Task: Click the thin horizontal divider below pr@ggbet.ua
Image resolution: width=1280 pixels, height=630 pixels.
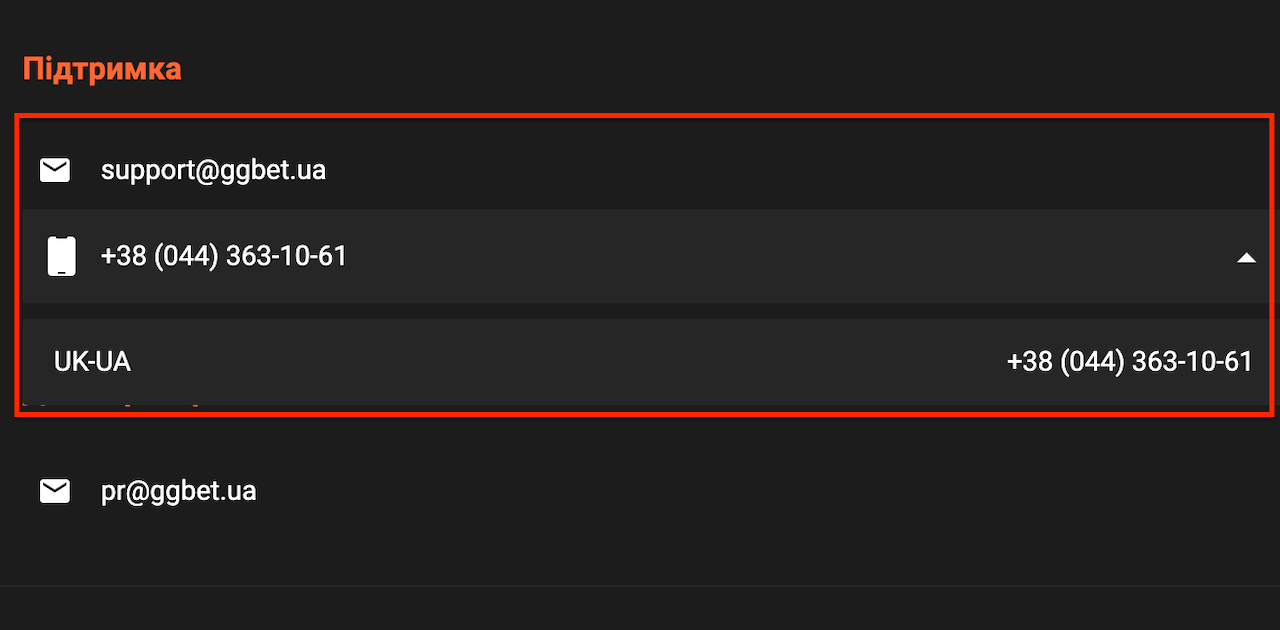Action: pos(640,585)
